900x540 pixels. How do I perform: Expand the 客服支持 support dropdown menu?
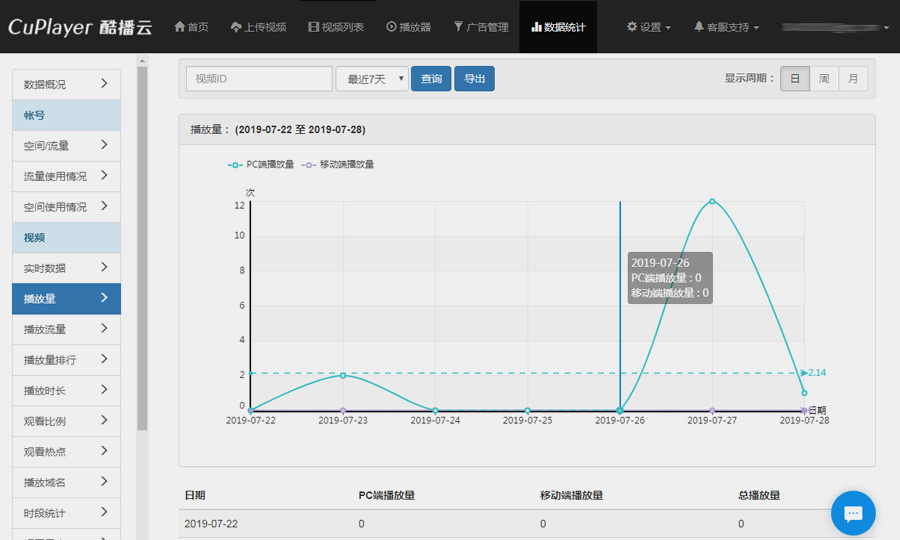click(726, 27)
